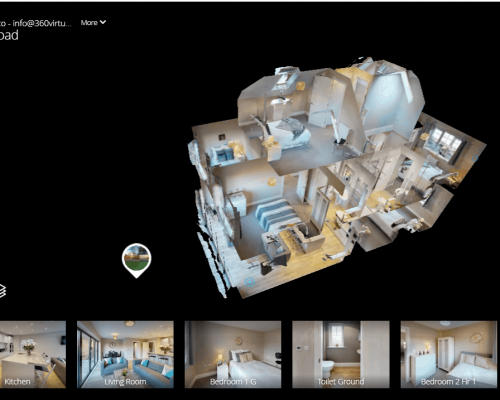Viewport: 500px width, 400px height.
Task: Open yellow Mattertag above striped-bed bedroom
Action: pyautogui.click(x=272, y=182)
